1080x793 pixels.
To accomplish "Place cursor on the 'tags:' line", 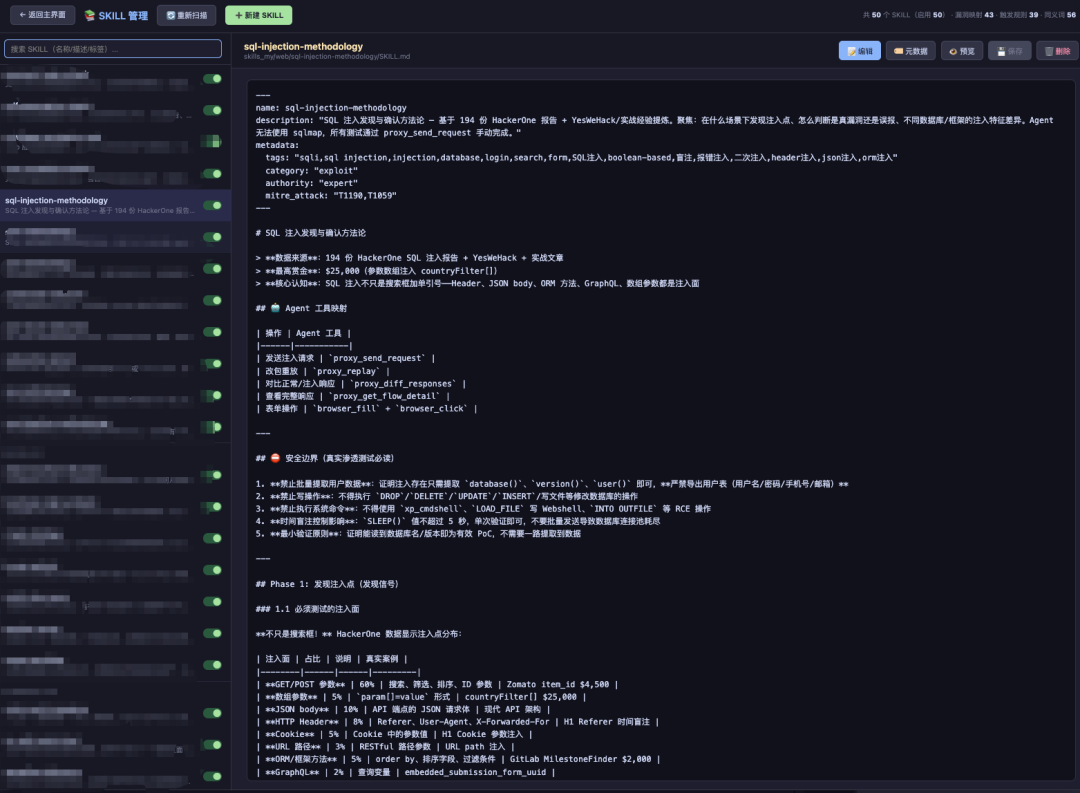I will click(581, 158).
